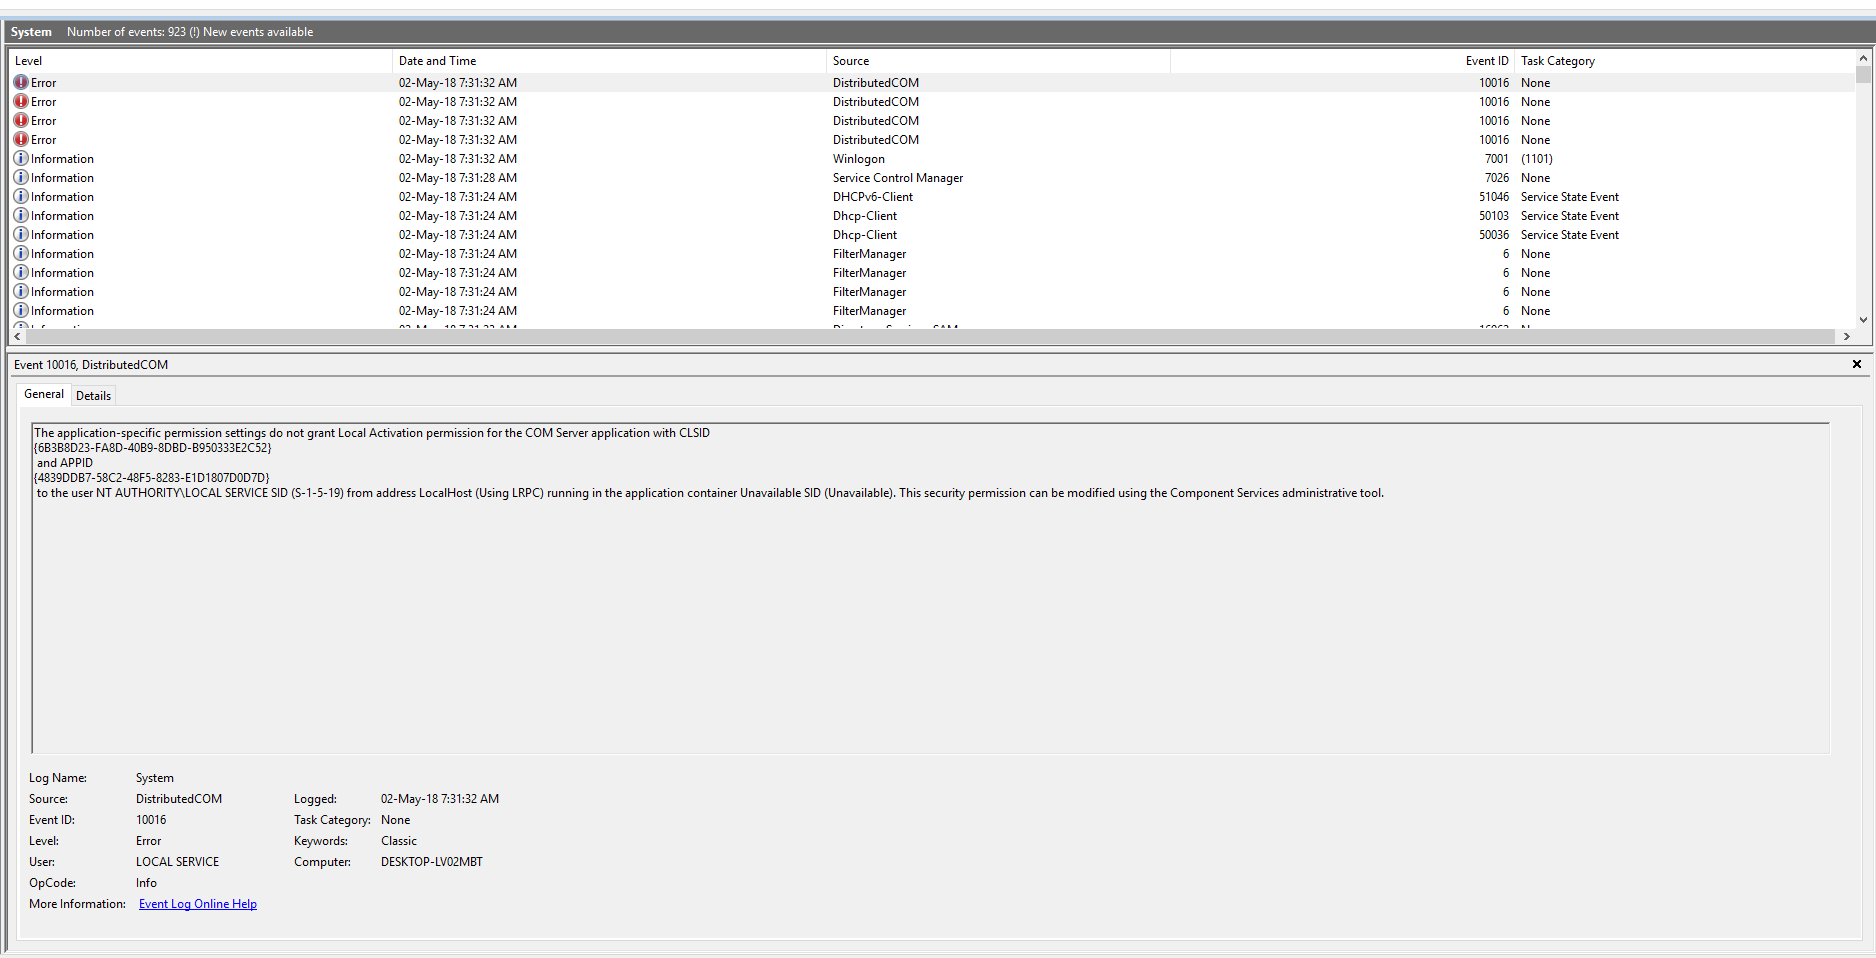Select the Winlogon event 7001 row
Screen dimensions: 1876x958
coord(932,159)
